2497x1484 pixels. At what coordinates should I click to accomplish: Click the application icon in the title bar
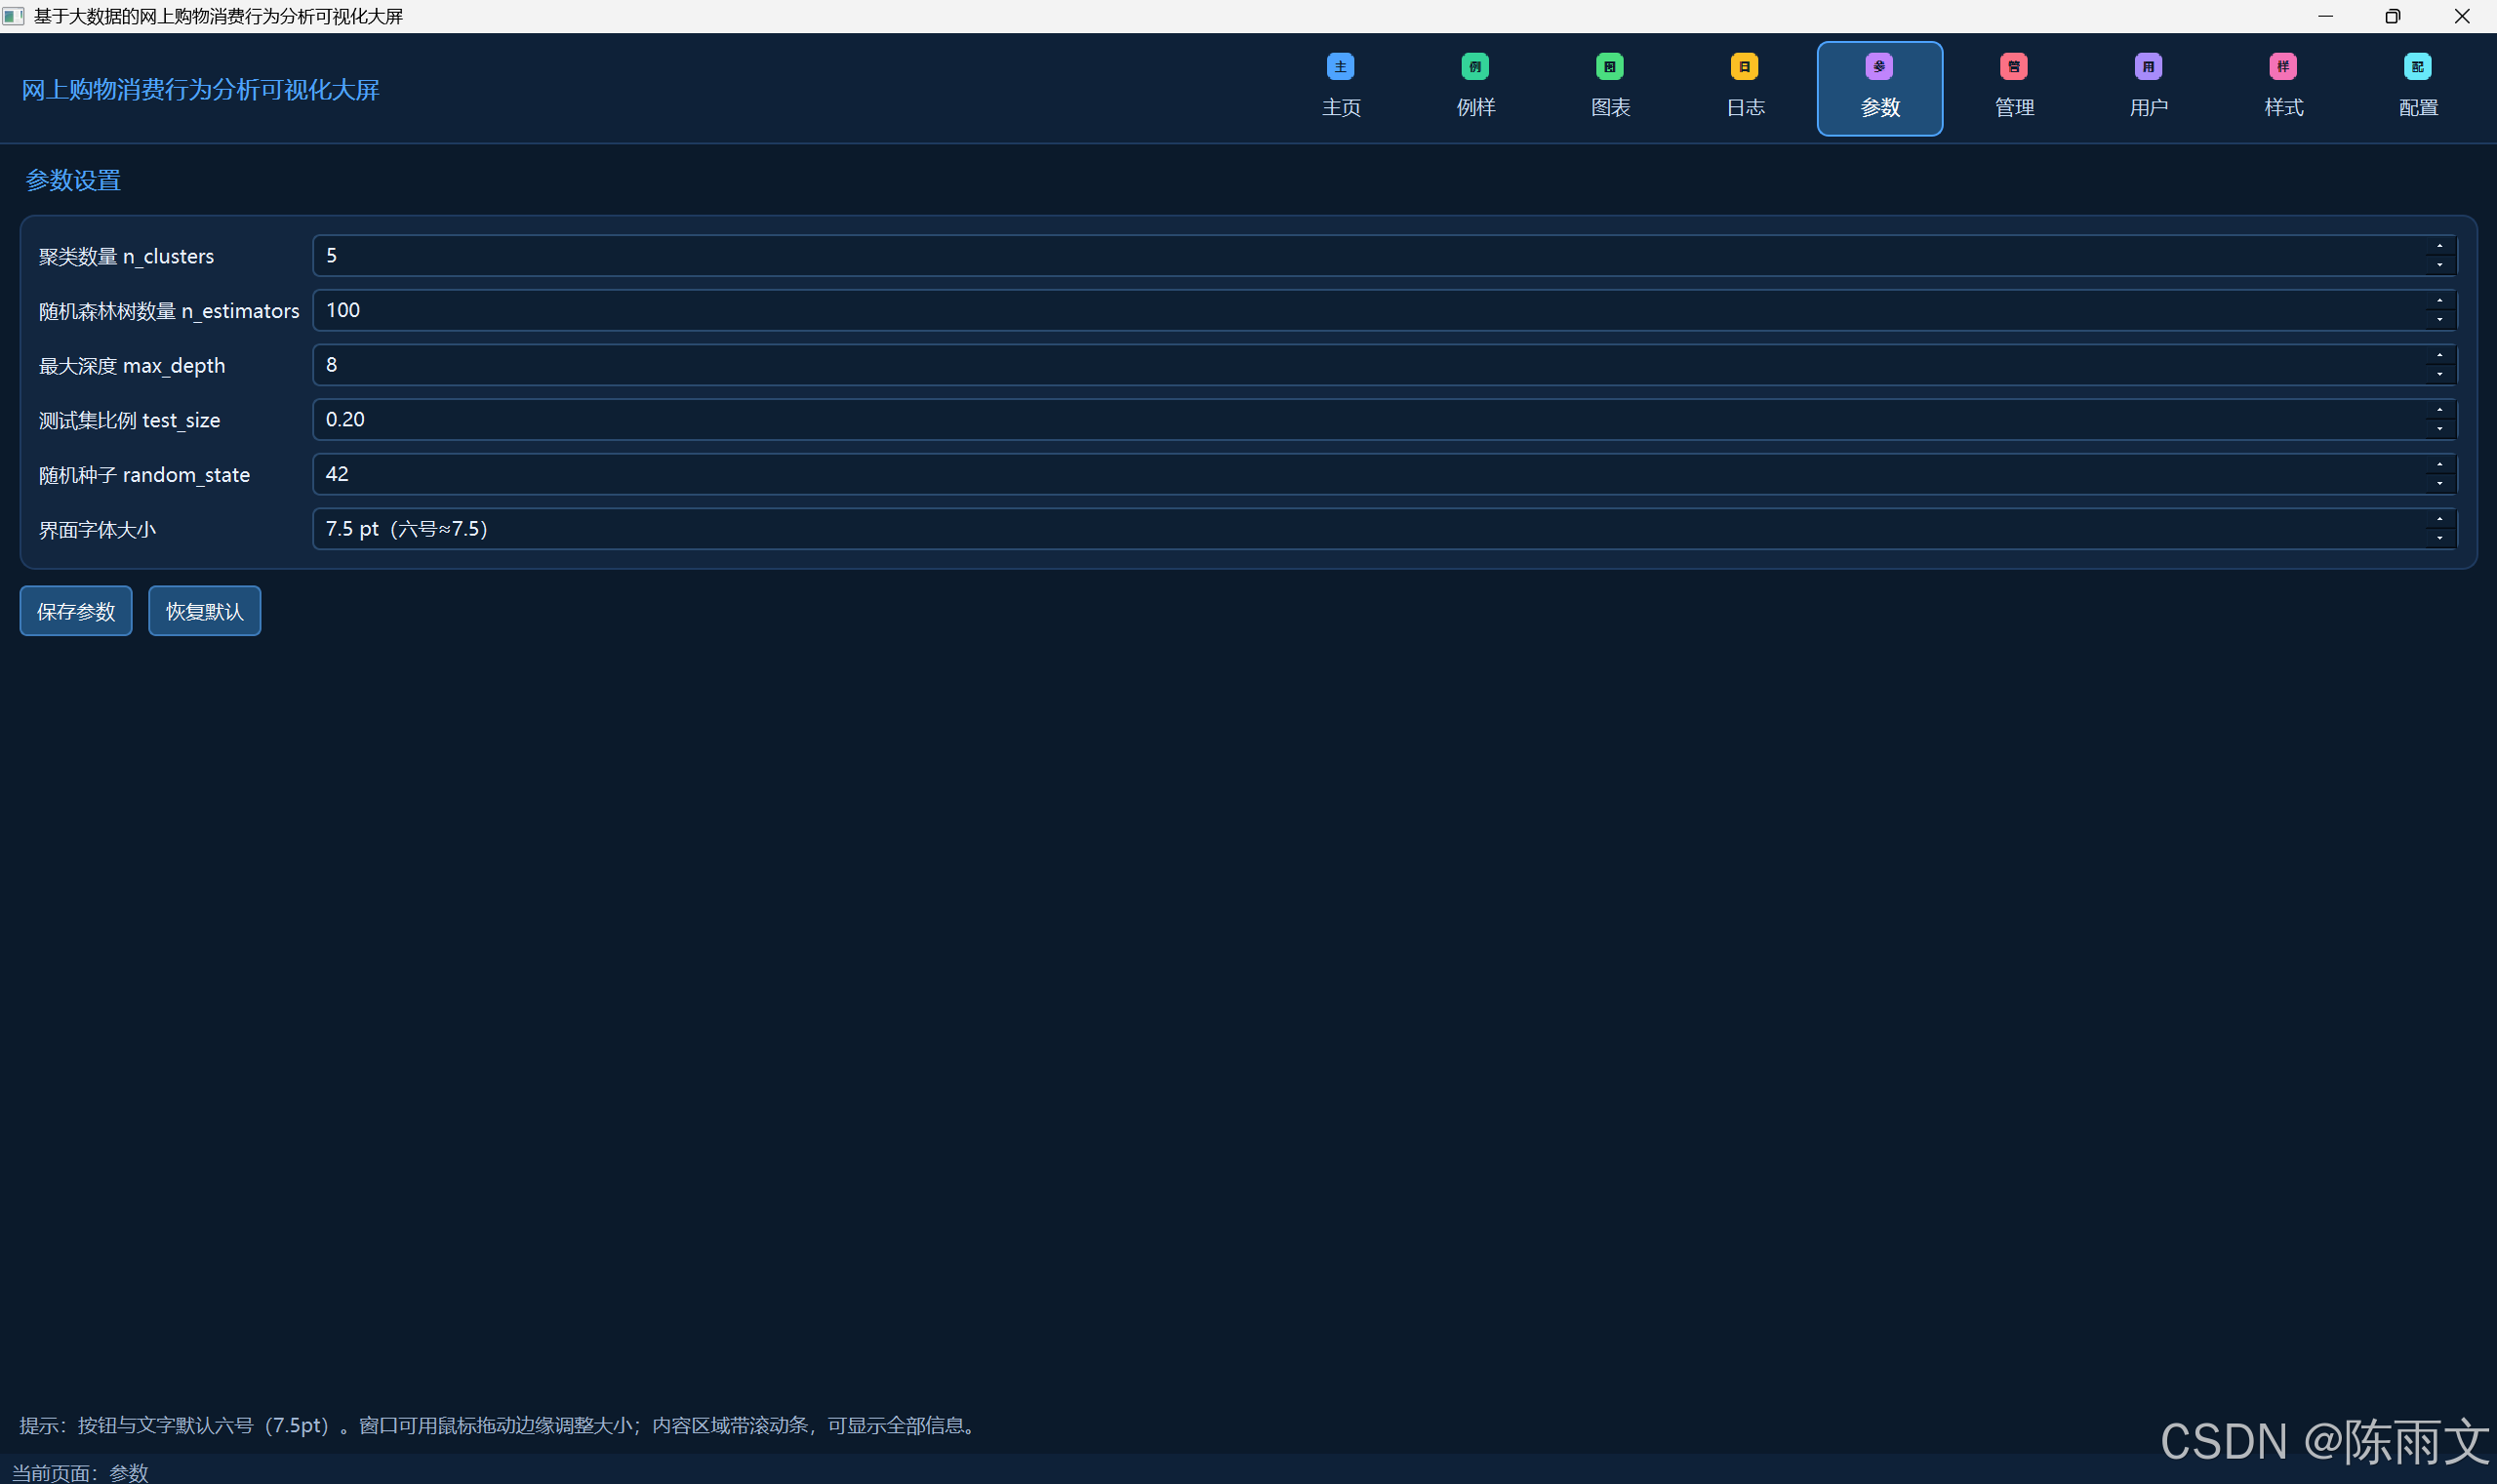coord(14,16)
